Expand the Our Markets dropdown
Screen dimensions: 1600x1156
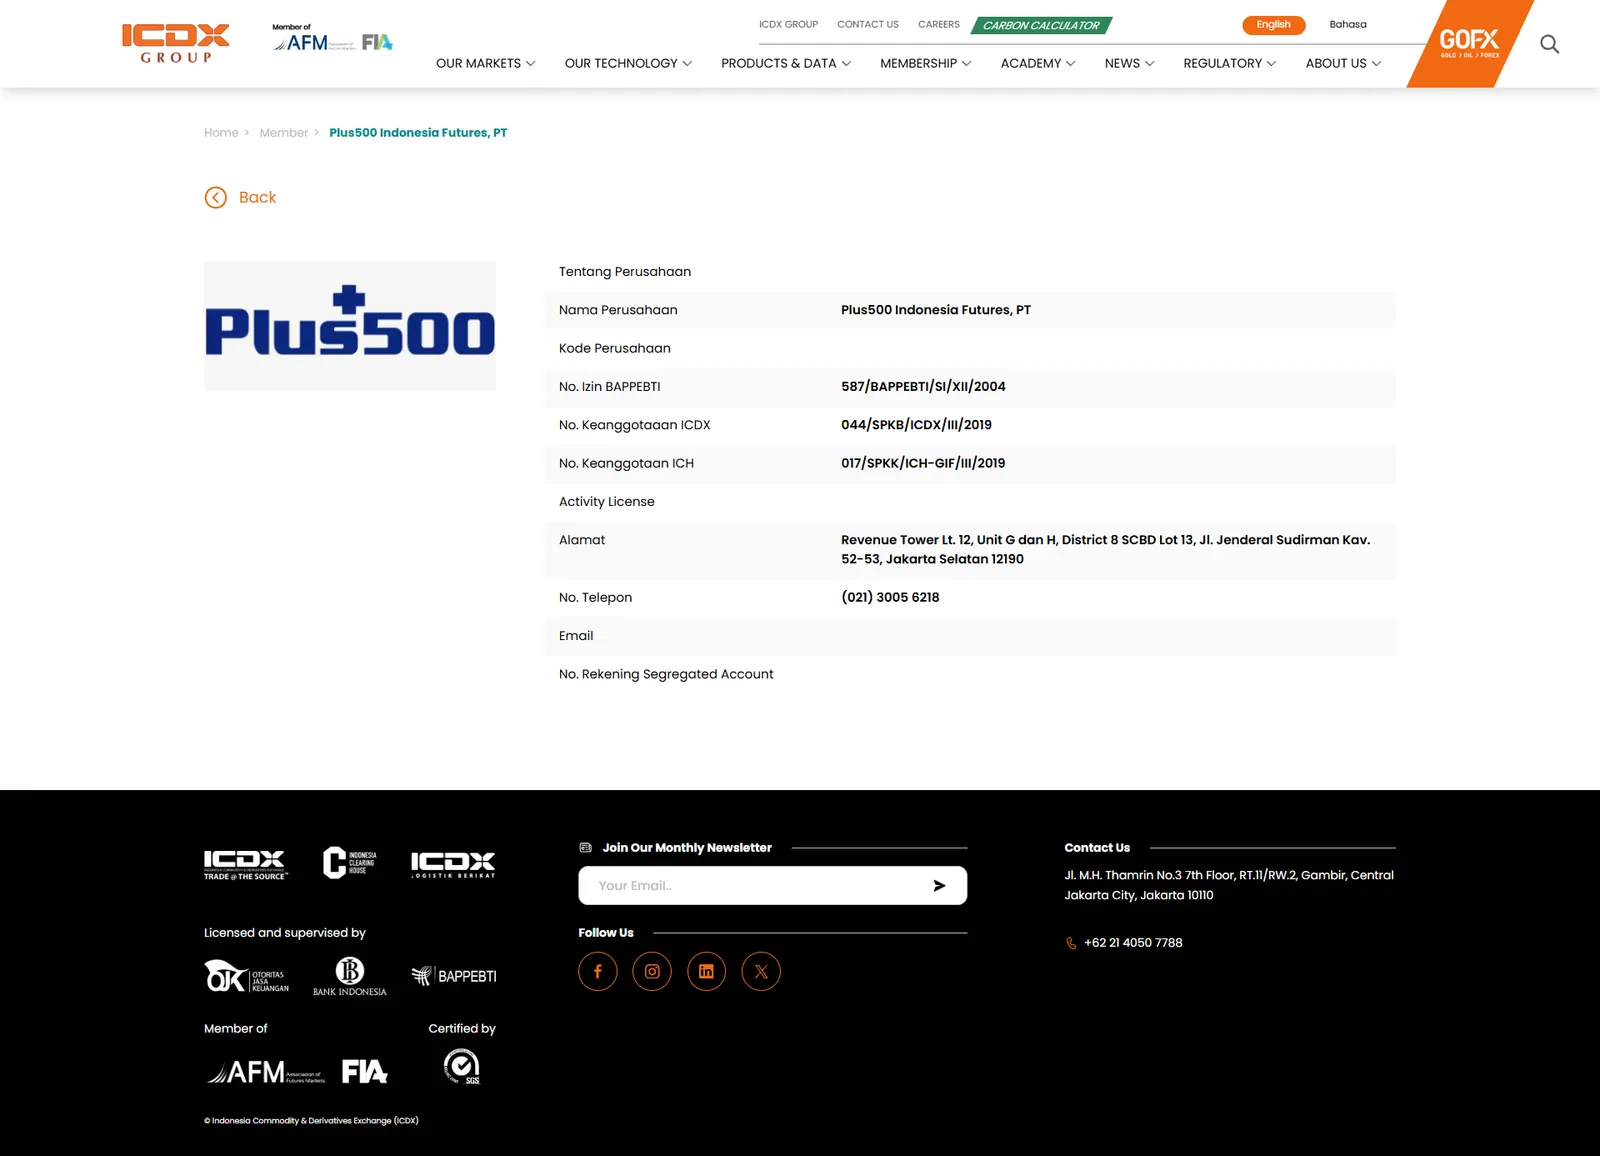(x=486, y=63)
